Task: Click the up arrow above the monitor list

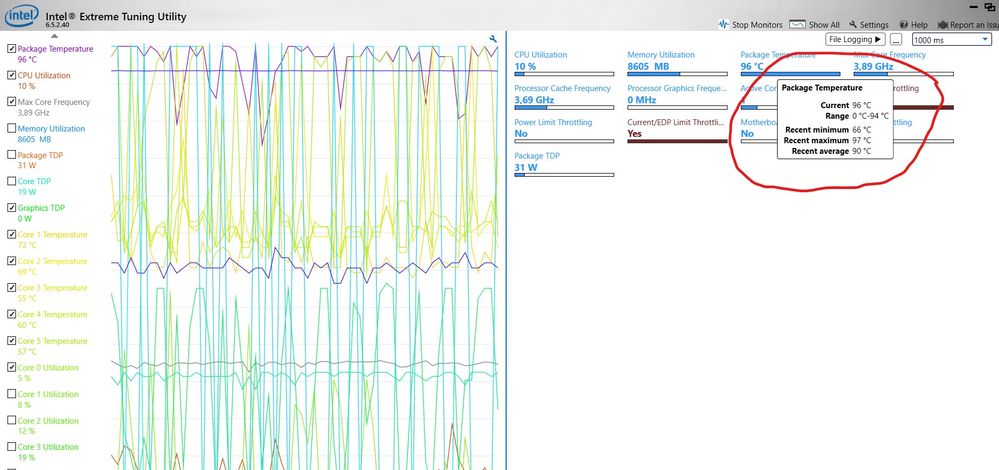Action: pos(54,36)
